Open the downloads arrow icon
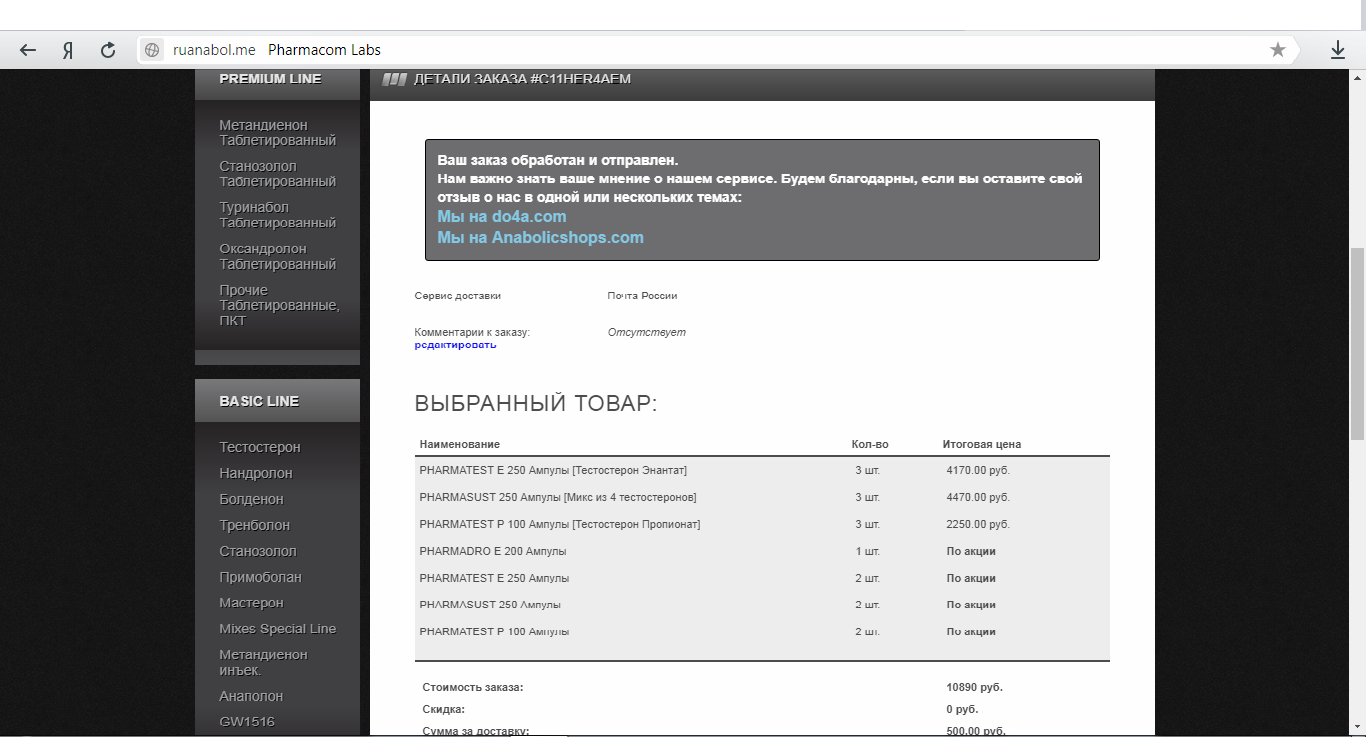The height and width of the screenshot is (737, 1366). (x=1337, y=50)
